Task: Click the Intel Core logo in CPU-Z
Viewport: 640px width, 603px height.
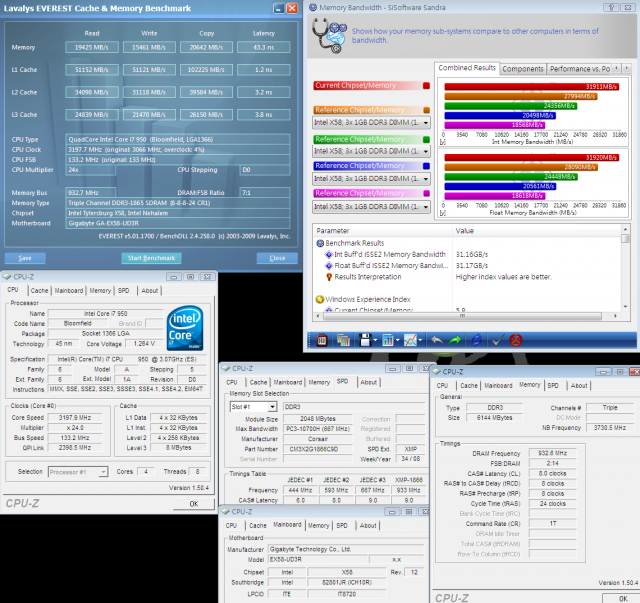Action: (x=185, y=328)
